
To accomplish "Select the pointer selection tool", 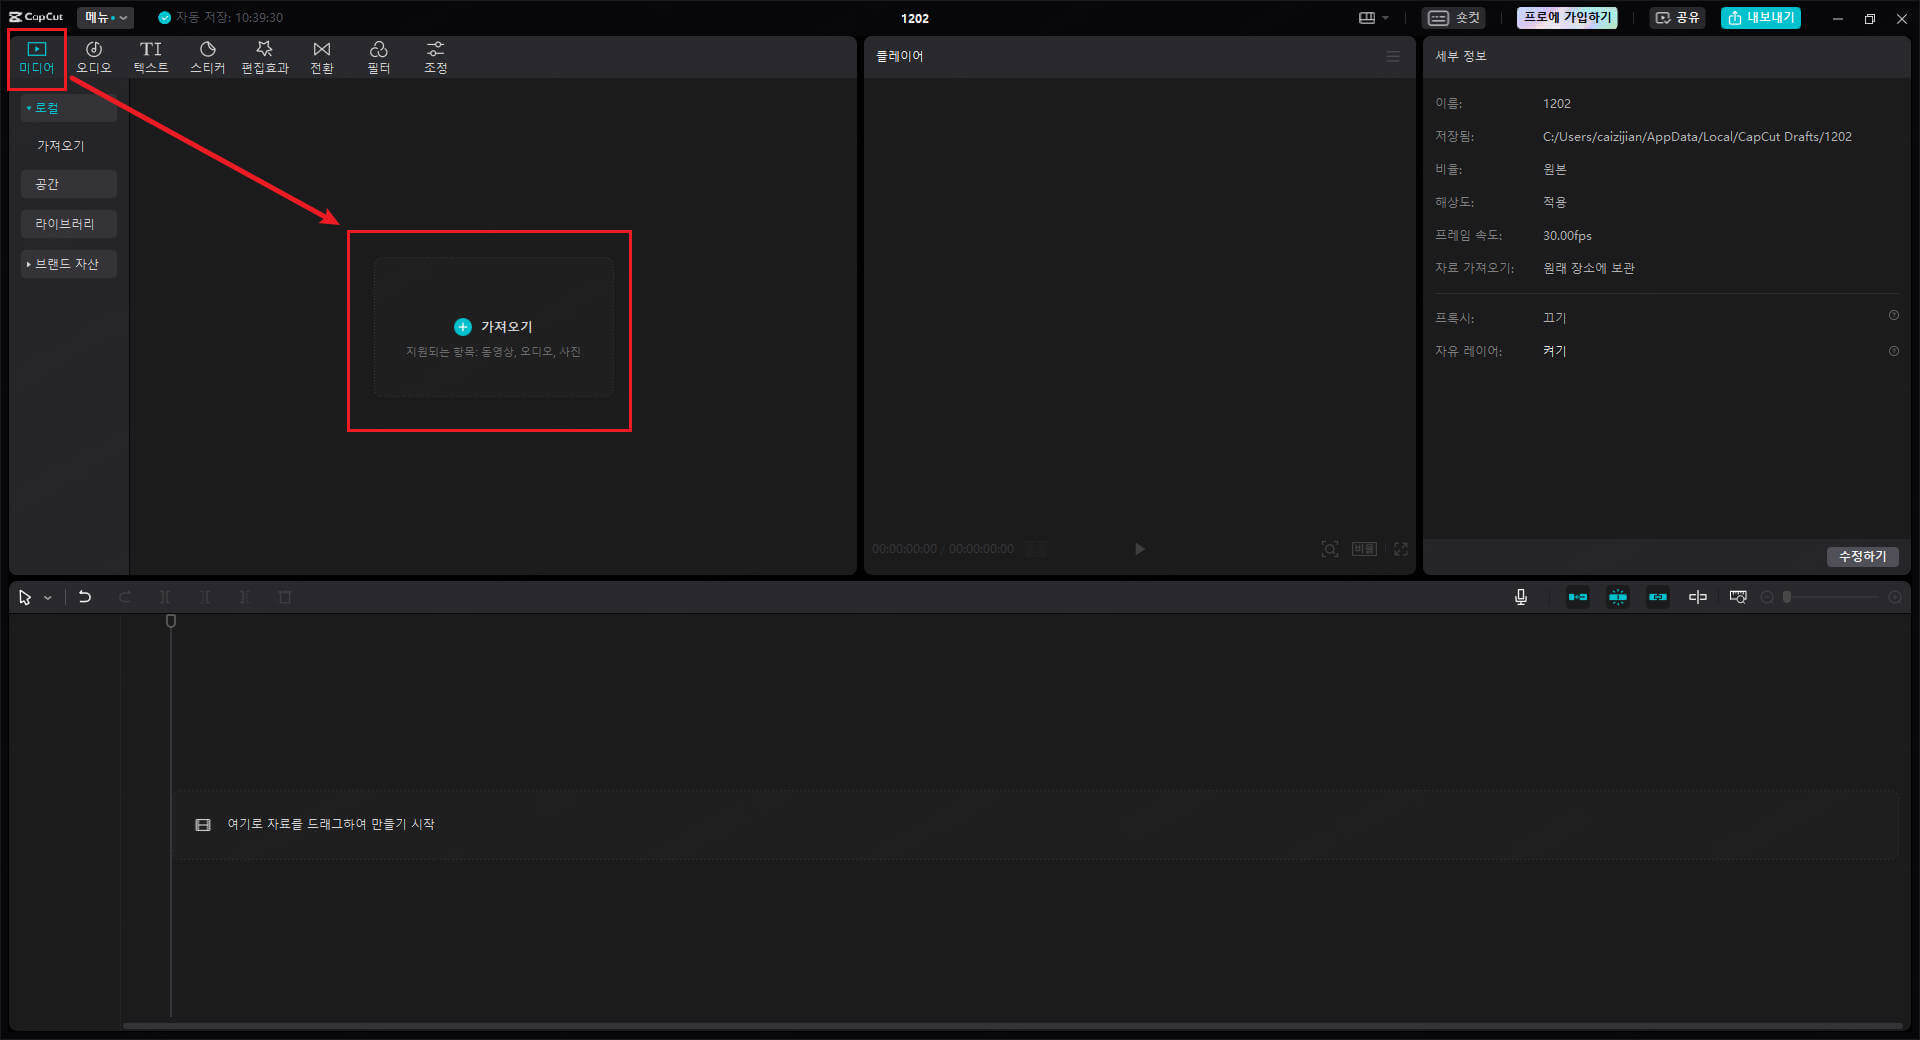I will 25,597.
